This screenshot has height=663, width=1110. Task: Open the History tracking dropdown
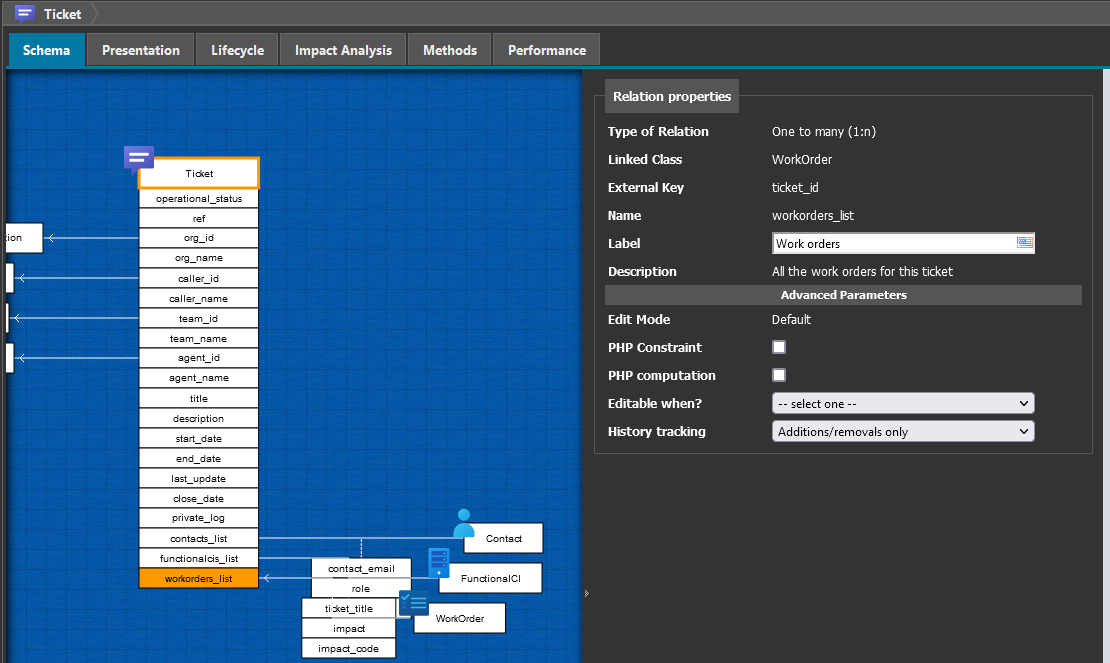(x=902, y=431)
